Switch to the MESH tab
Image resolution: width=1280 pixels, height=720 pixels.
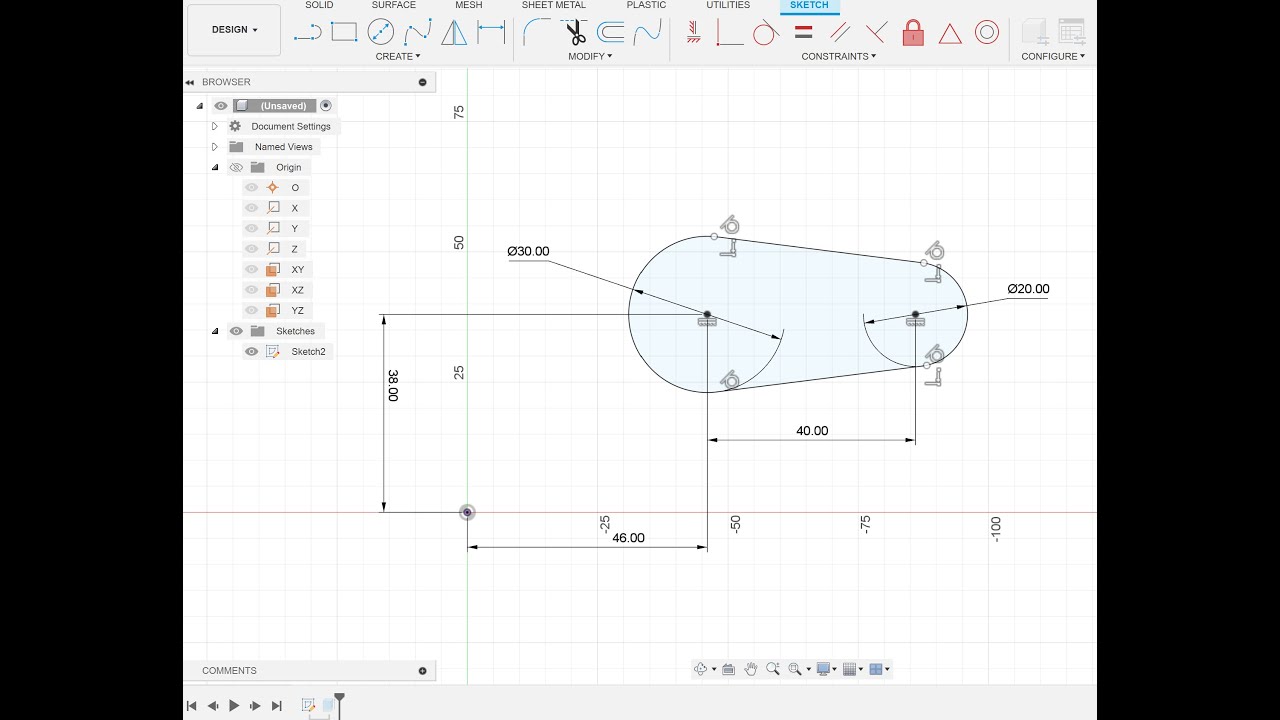469,5
